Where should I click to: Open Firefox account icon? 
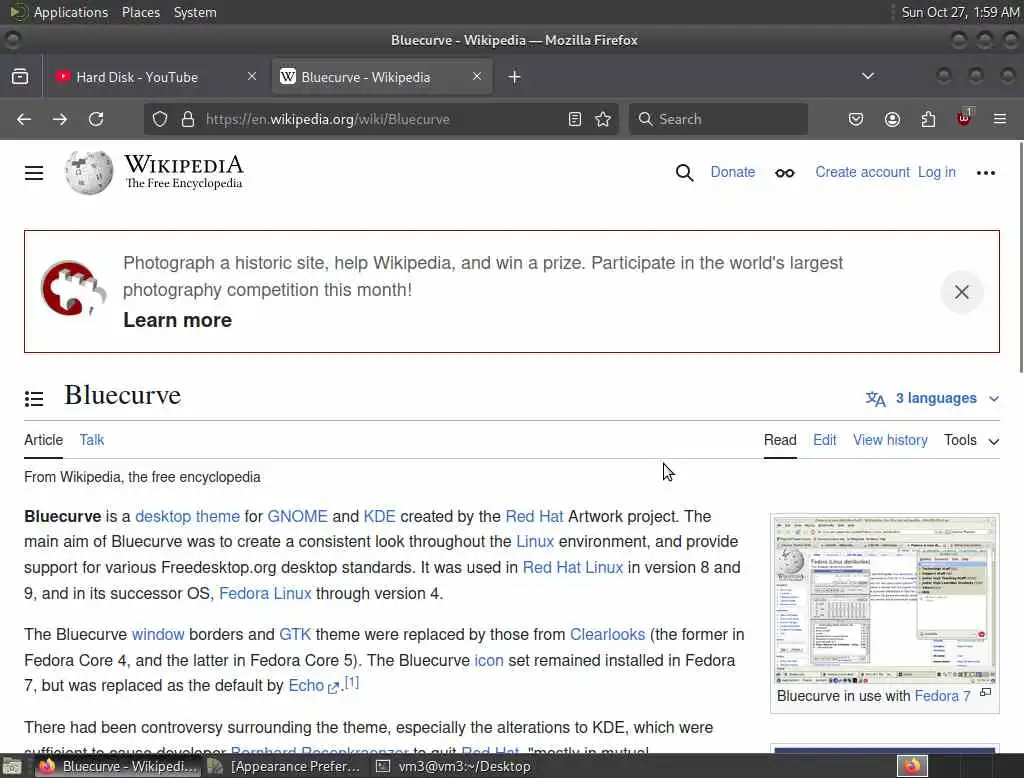click(892, 119)
